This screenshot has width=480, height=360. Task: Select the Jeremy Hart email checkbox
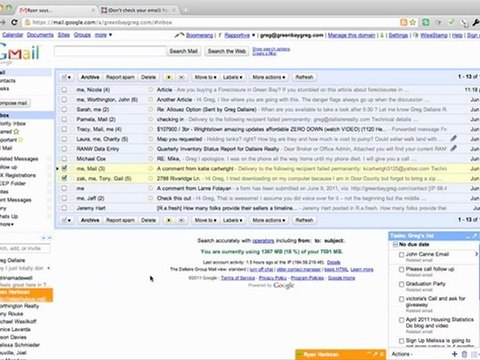[64, 208]
